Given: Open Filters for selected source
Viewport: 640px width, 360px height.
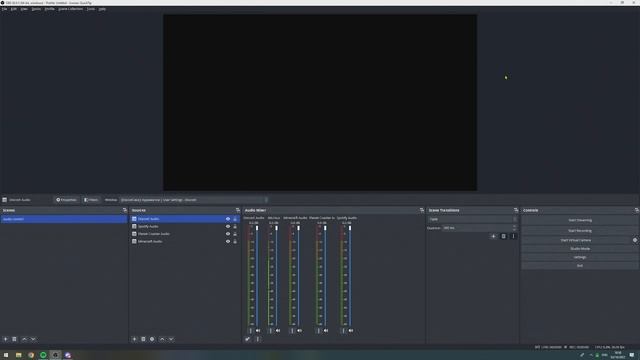Looking at the screenshot, I should [x=91, y=200].
